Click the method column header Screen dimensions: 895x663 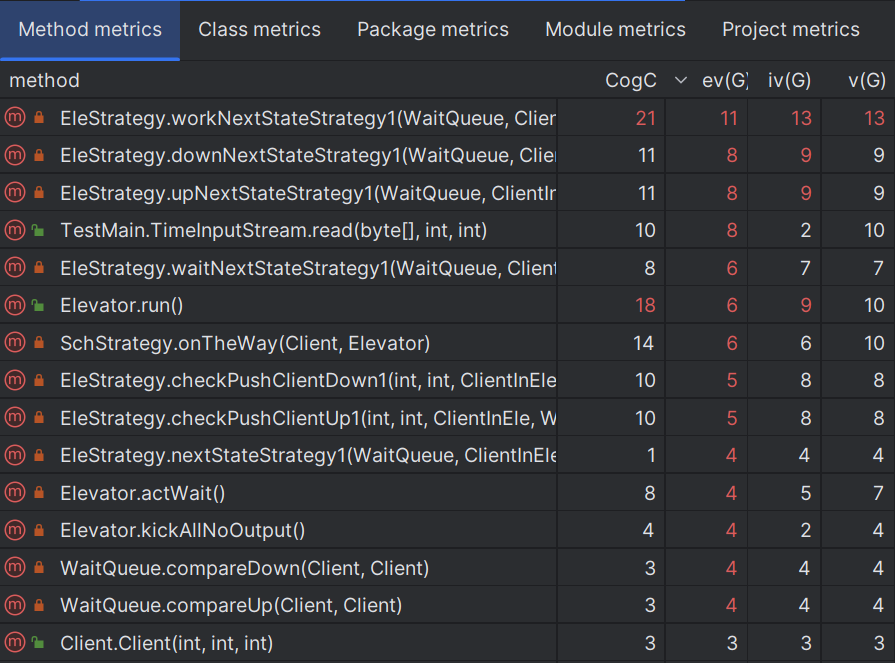pyautogui.click(x=45, y=80)
